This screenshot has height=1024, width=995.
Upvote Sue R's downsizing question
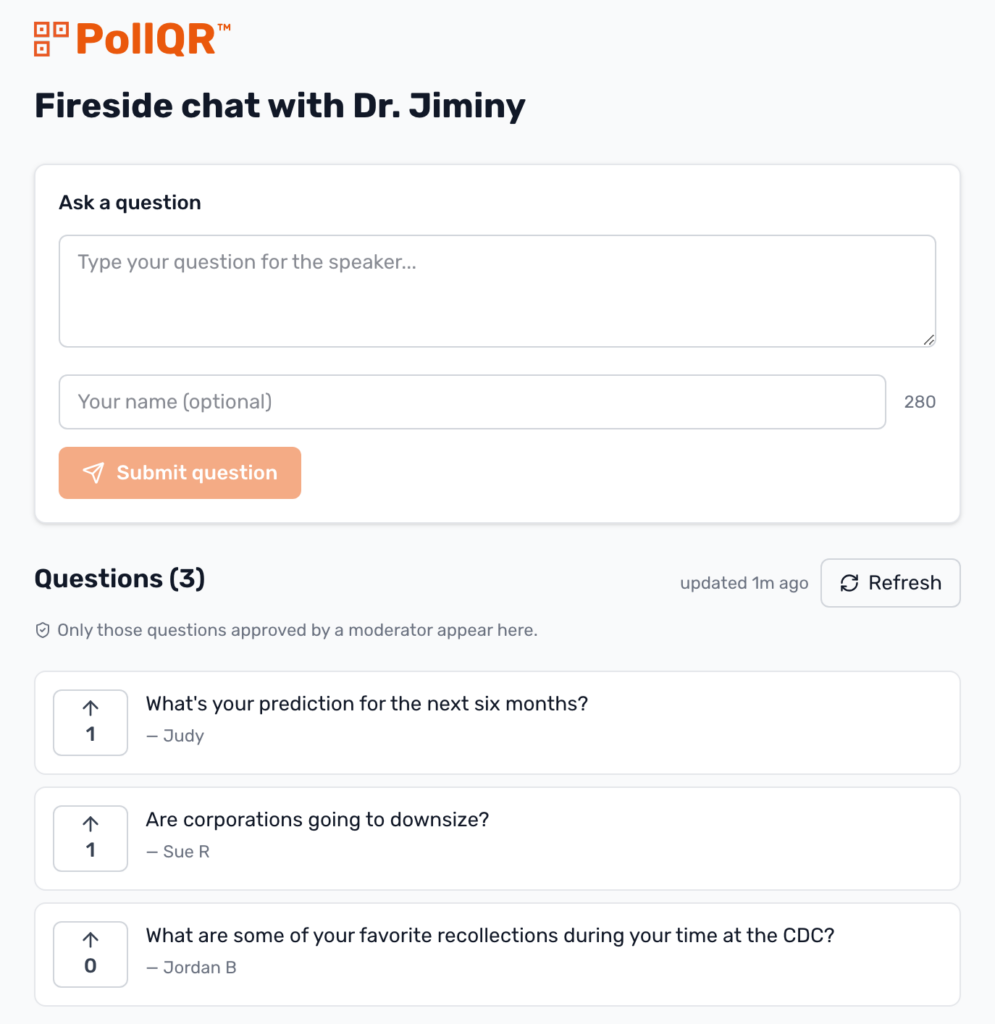click(x=91, y=838)
